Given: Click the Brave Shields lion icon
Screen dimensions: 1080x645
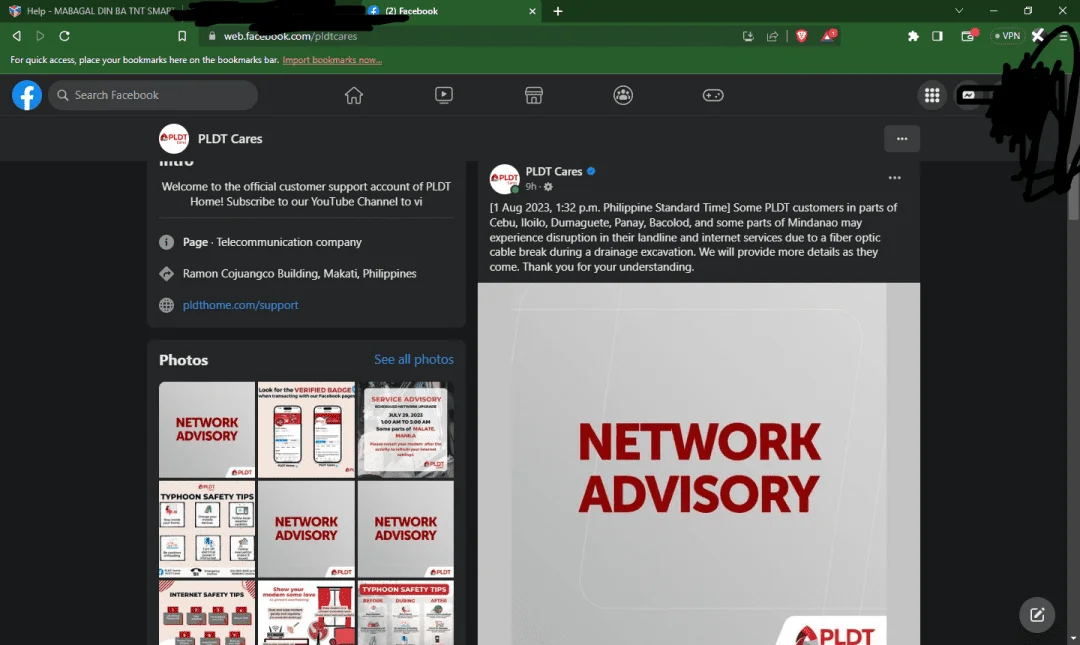Looking at the screenshot, I should tap(801, 36).
